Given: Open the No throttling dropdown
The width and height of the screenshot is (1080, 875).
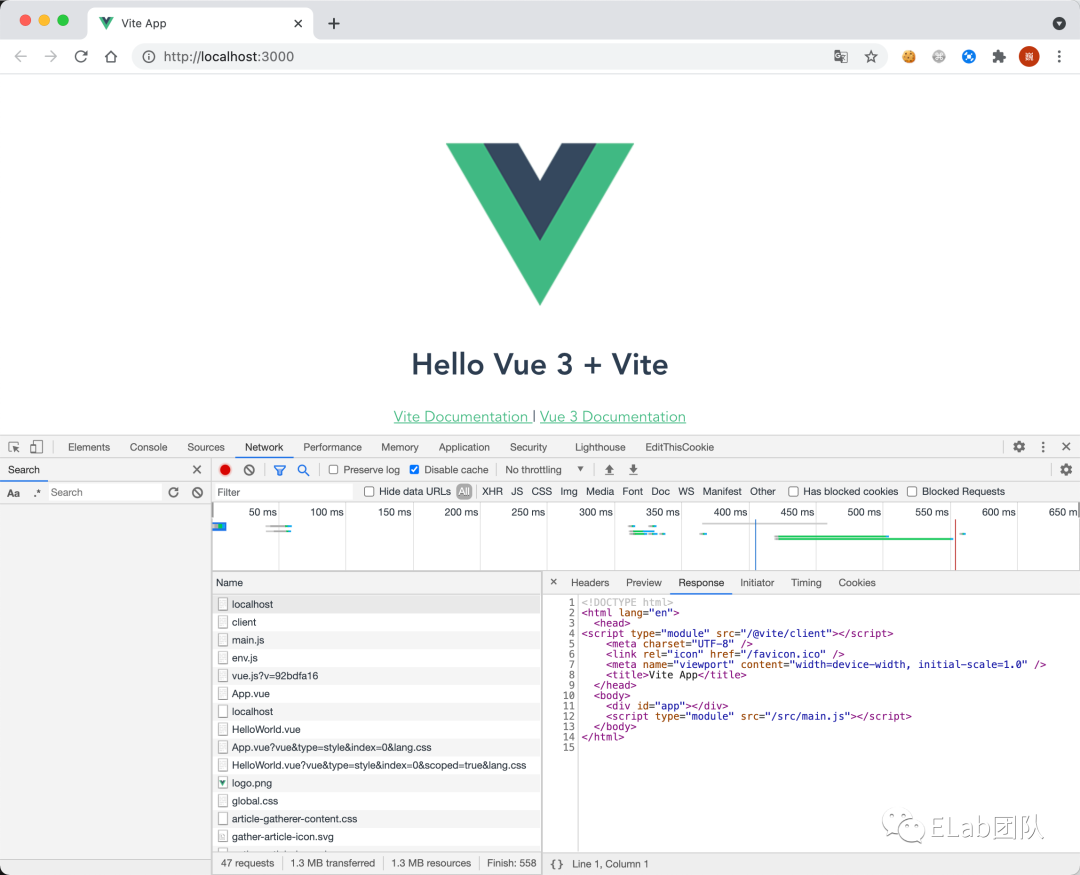Looking at the screenshot, I should 544,470.
